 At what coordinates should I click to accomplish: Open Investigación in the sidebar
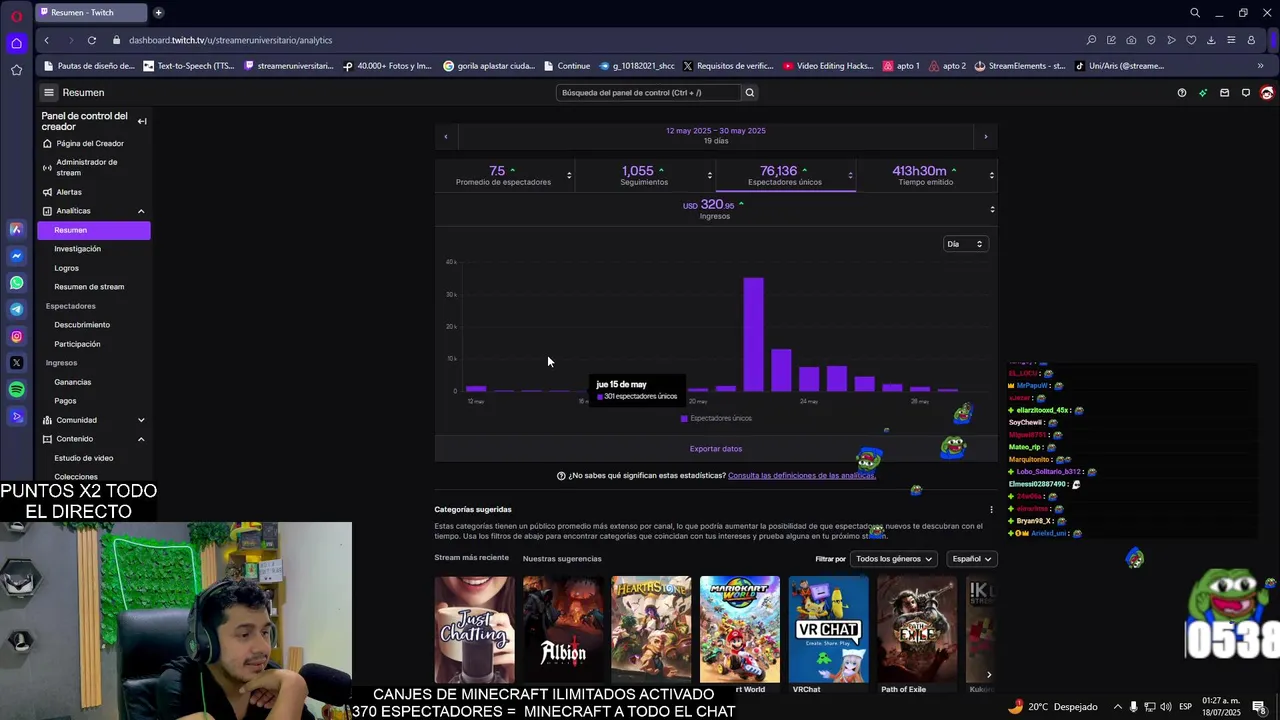pyautogui.click(x=77, y=249)
